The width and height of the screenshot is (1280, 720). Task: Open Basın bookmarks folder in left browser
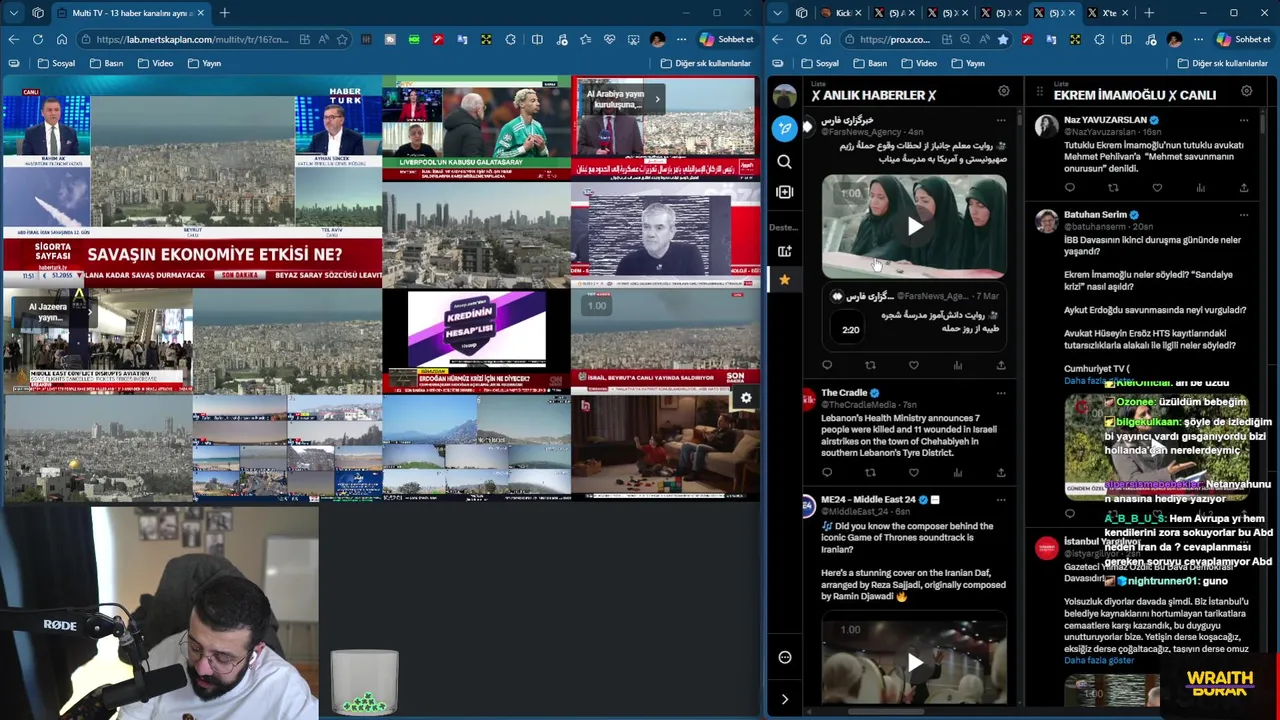[106, 63]
